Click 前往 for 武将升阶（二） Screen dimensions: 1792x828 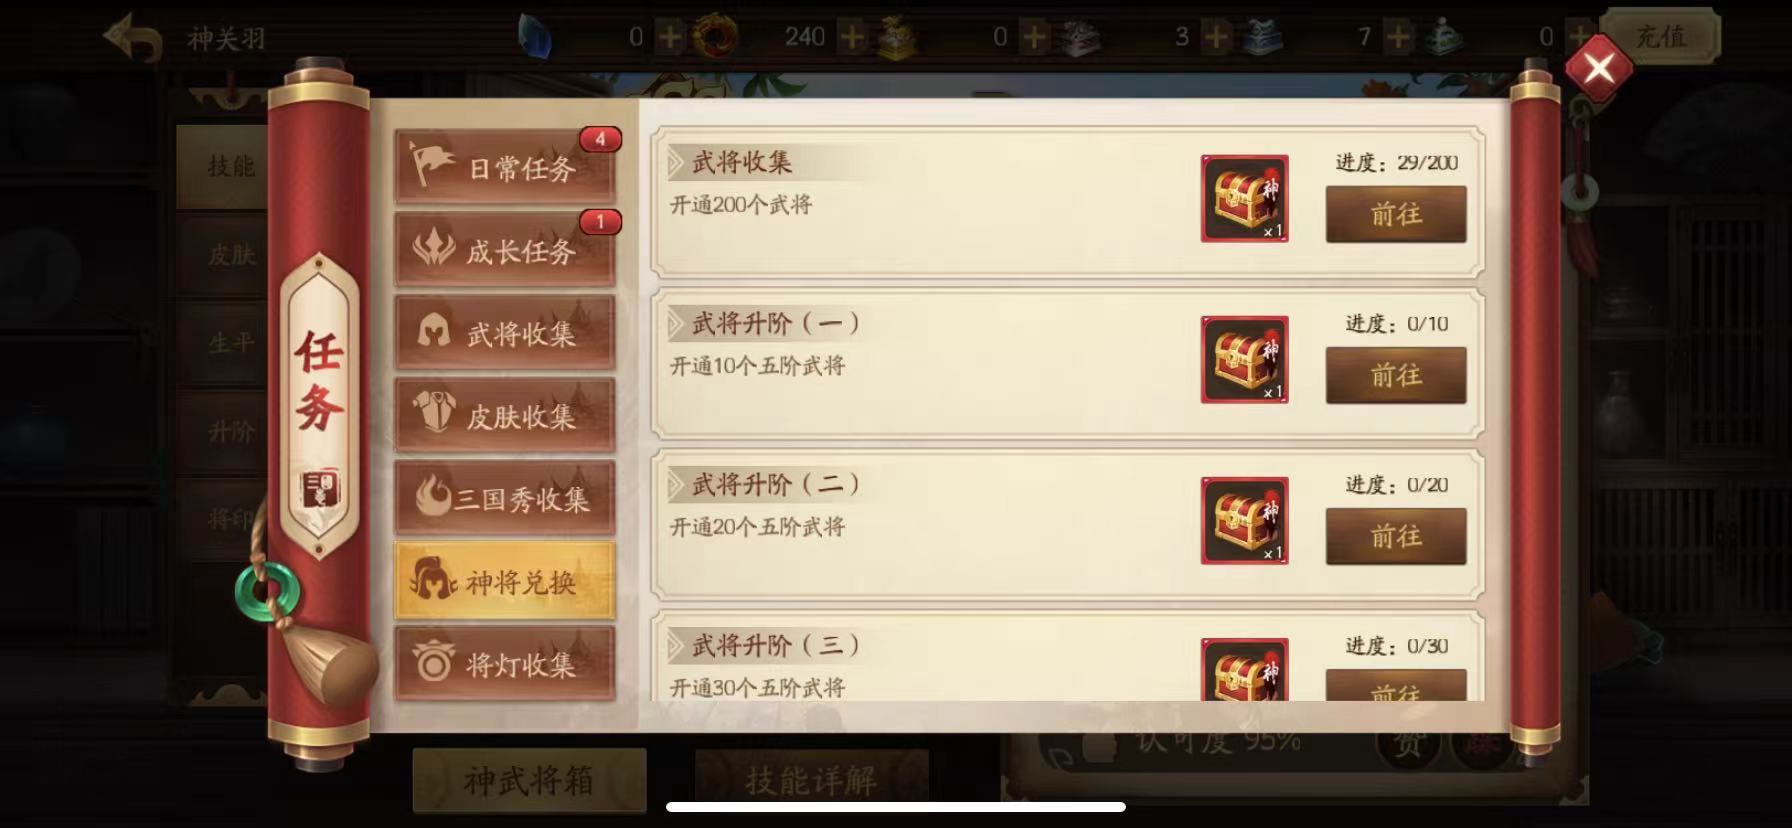pyautogui.click(x=1396, y=536)
